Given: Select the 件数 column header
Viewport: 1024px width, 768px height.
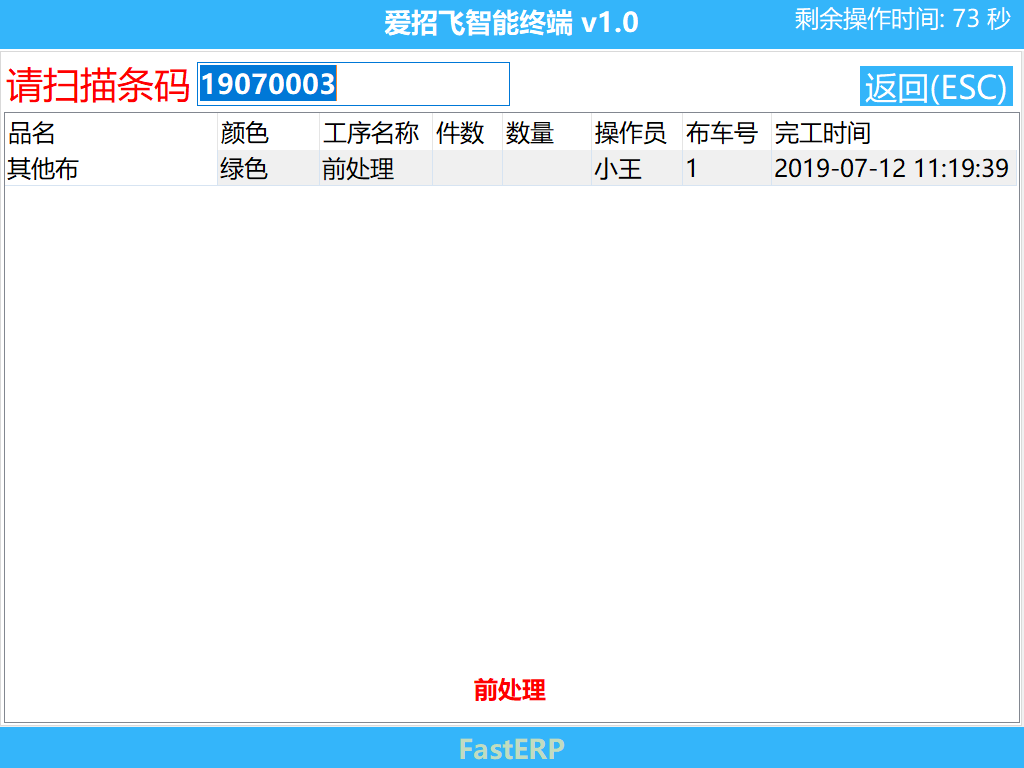Looking at the screenshot, I should [x=467, y=133].
